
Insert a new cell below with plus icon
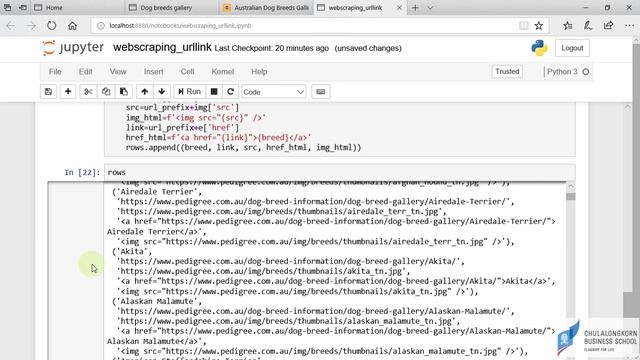click(x=68, y=92)
